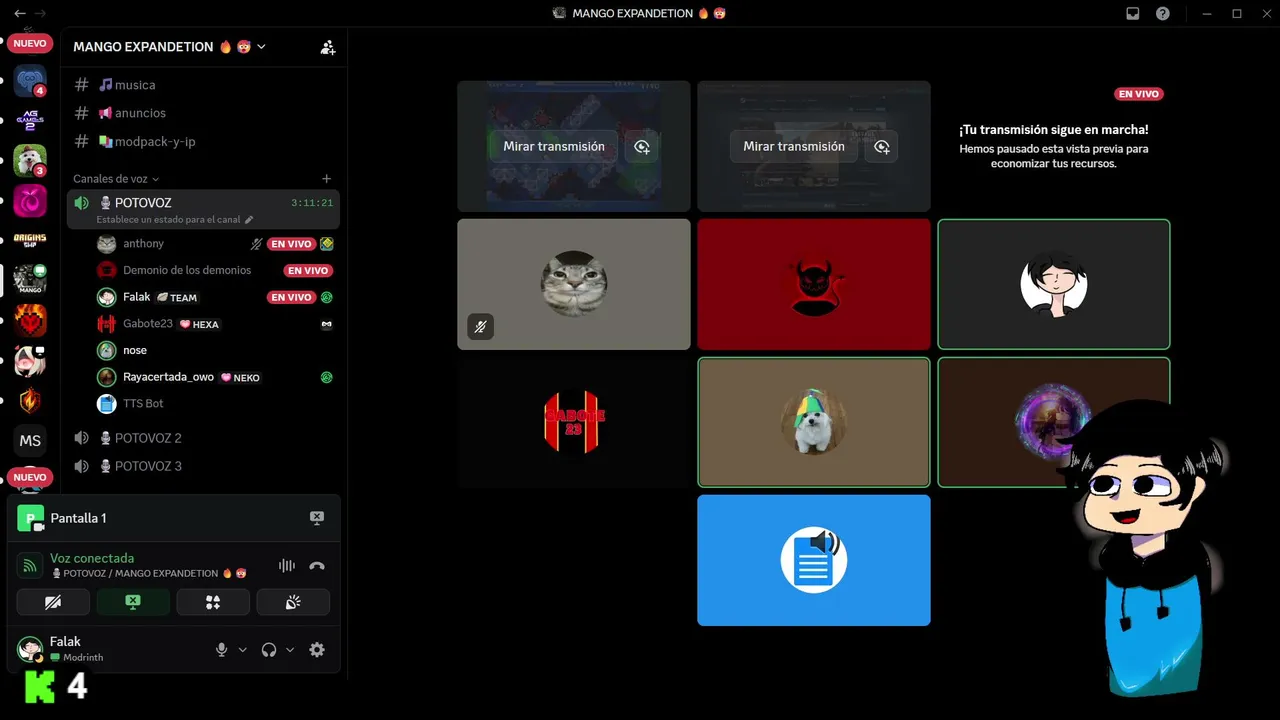Image resolution: width=1280 pixels, height=720 pixels.
Task: Set channel status via Establece un estado
Action: click(174, 219)
